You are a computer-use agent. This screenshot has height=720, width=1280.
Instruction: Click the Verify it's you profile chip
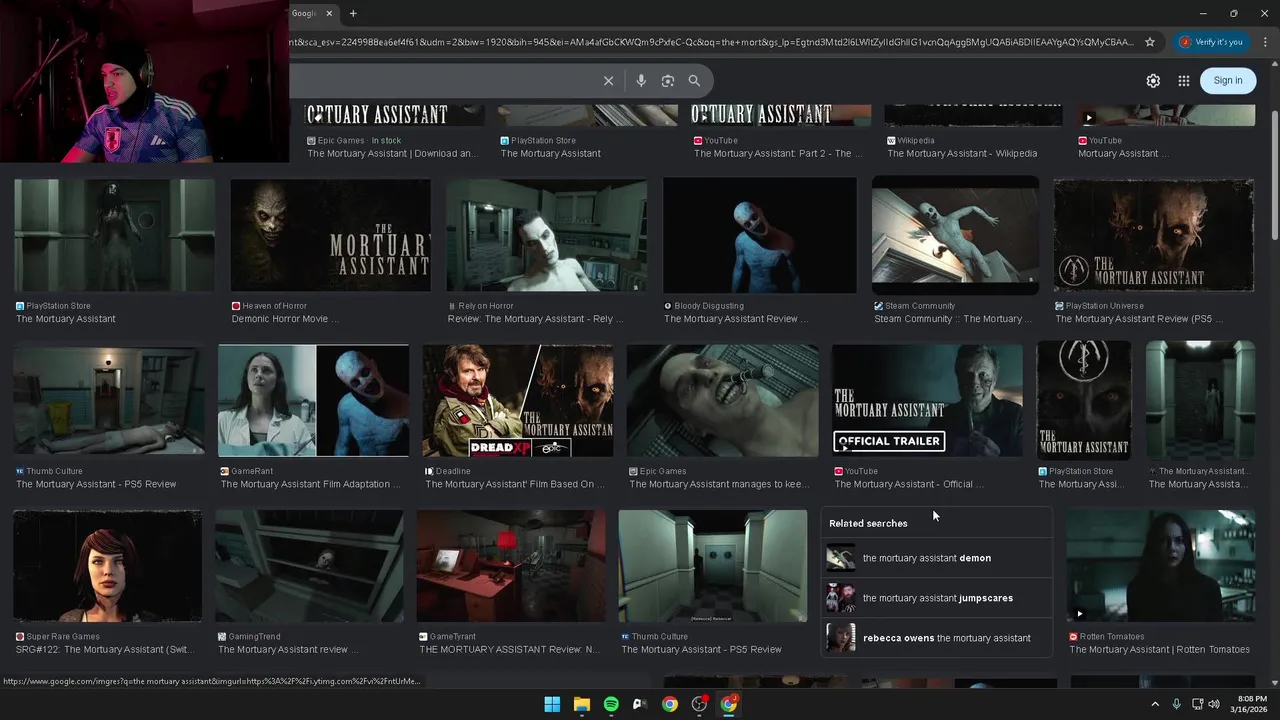click(1211, 42)
